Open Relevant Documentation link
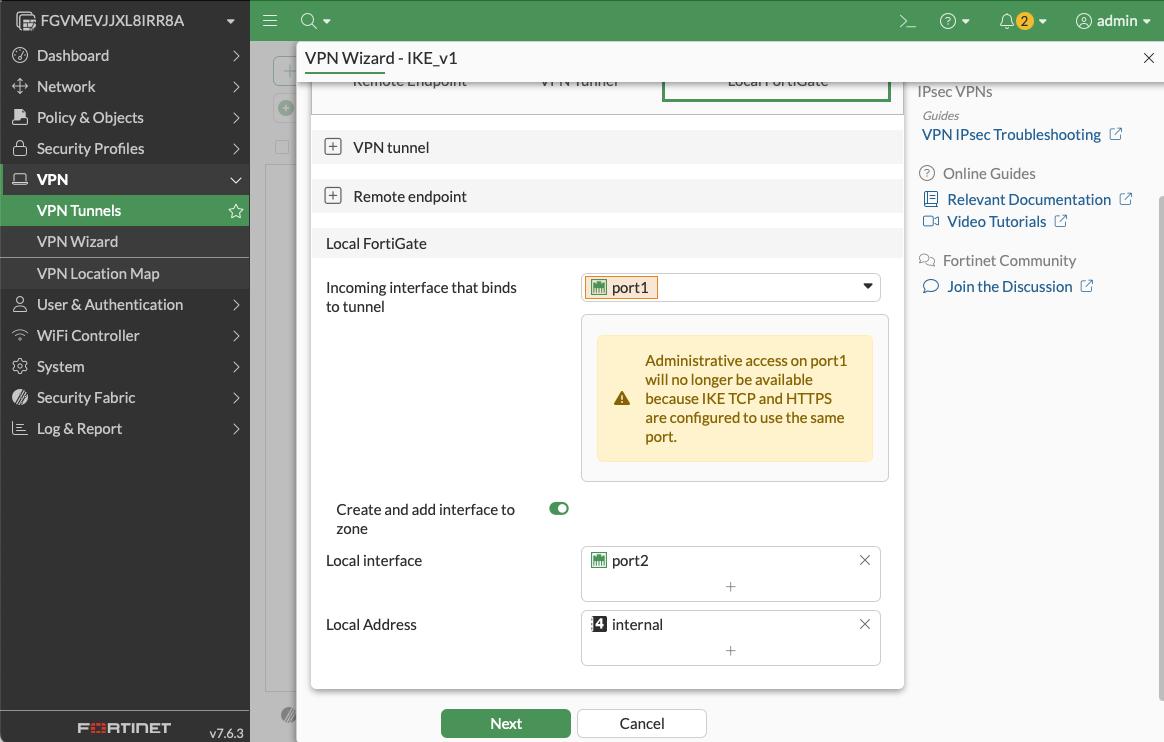1164x742 pixels. pos(1029,200)
